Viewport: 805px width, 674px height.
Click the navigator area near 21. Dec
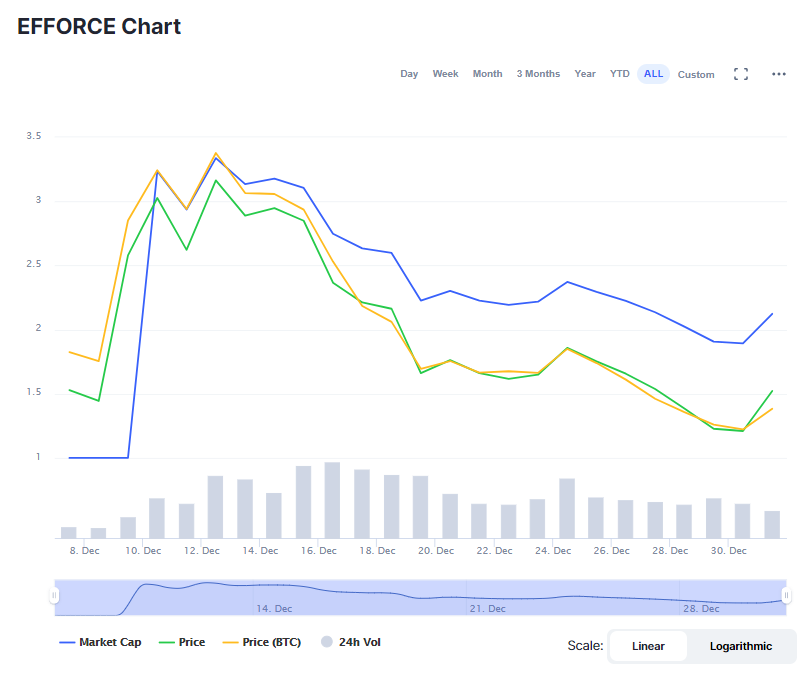pyautogui.click(x=487, y=608)
